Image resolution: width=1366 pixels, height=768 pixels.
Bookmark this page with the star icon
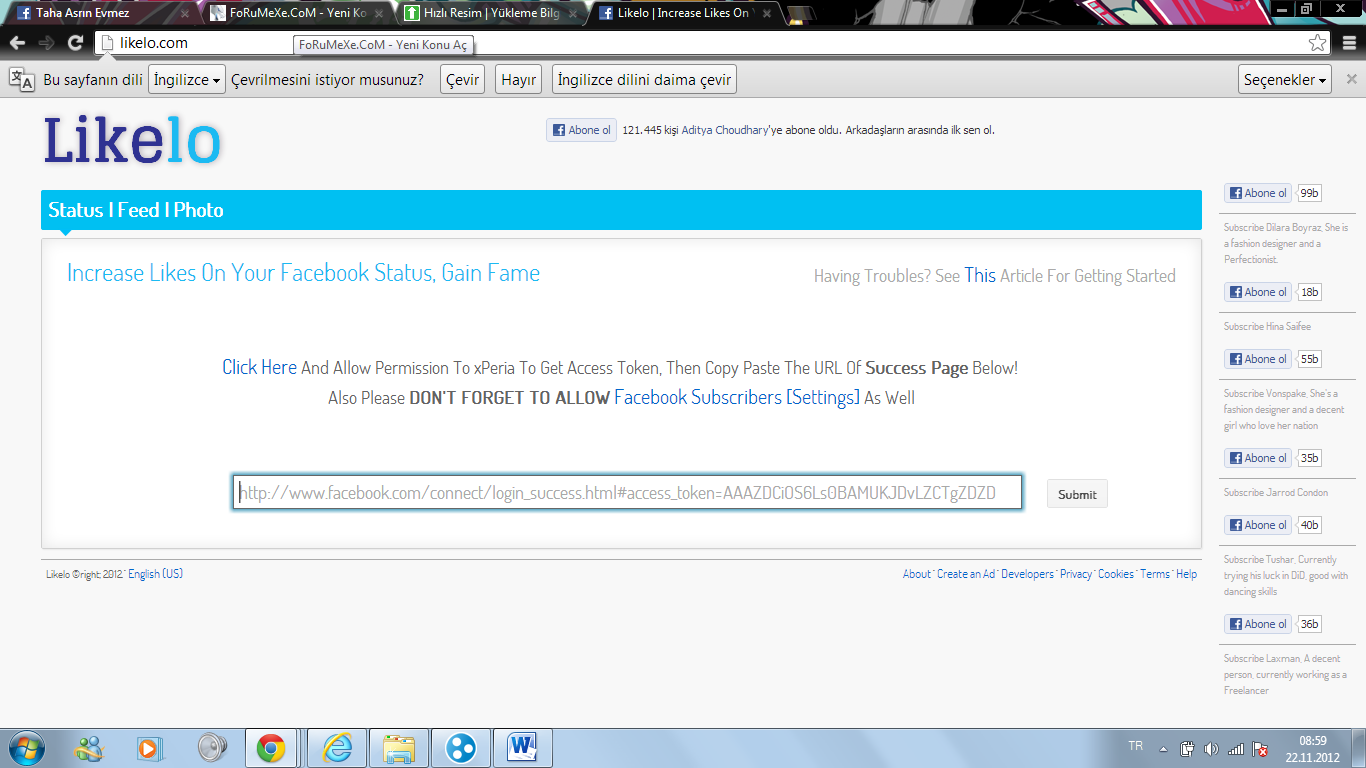click(x=1318, y=43)
